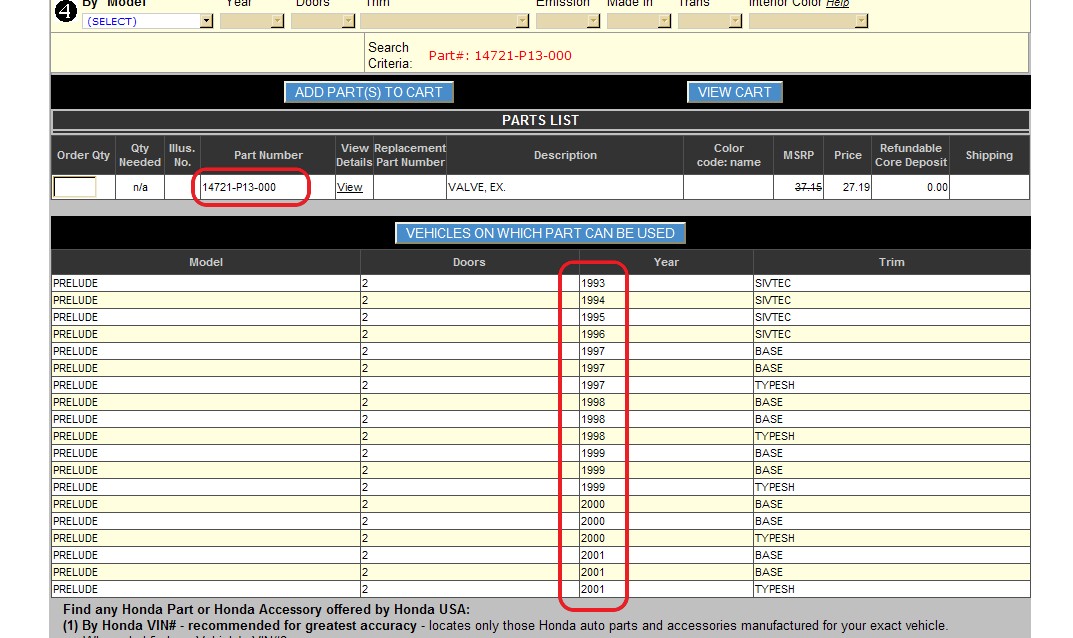The image size is (1073, 638).
Task: Expand the Trans dropdown
Action: 710,21
